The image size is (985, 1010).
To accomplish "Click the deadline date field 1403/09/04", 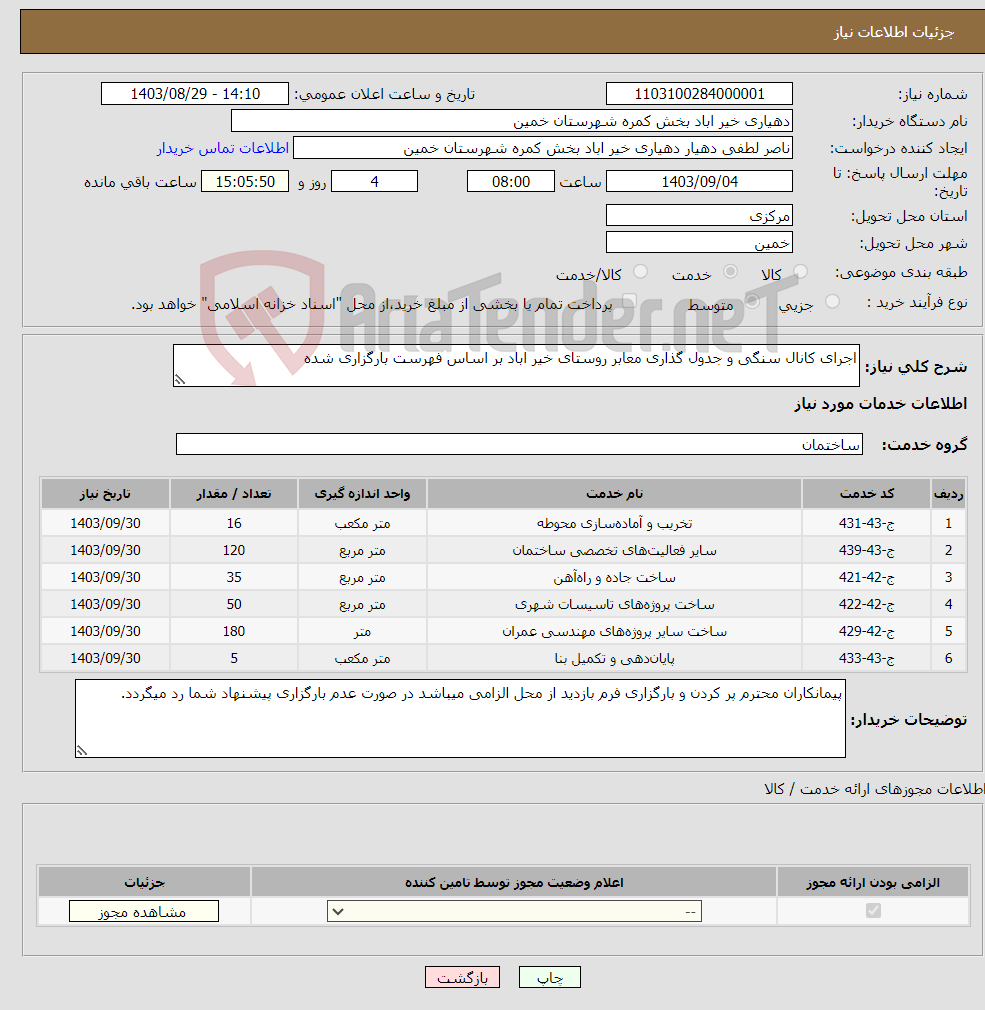I will [699, 181].
